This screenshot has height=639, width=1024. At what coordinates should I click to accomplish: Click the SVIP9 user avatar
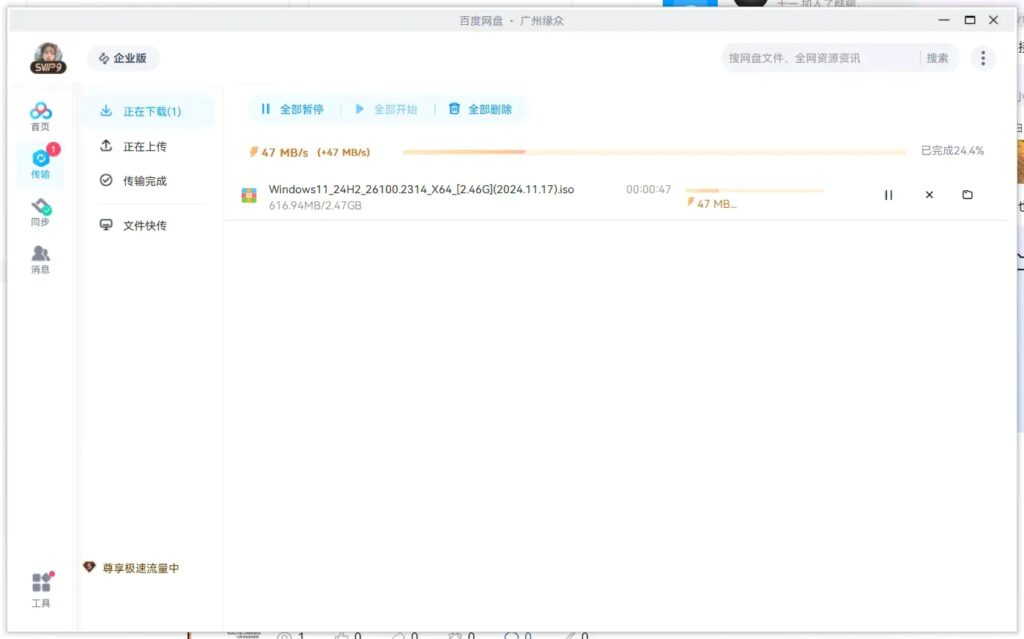pyautogui.click(x=48, y=59)
